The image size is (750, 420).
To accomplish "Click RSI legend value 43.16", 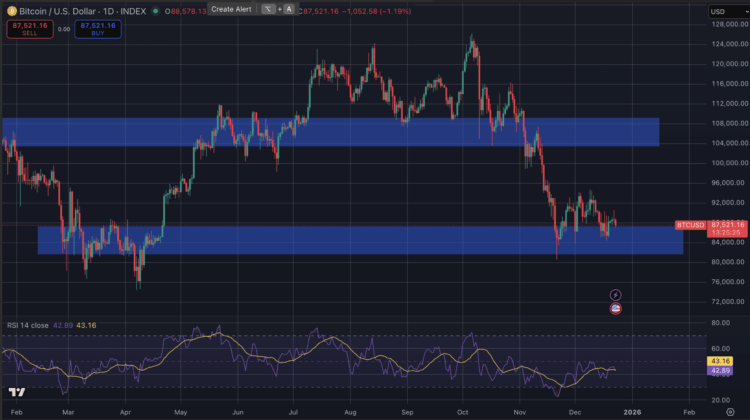I will coord(86,325).
